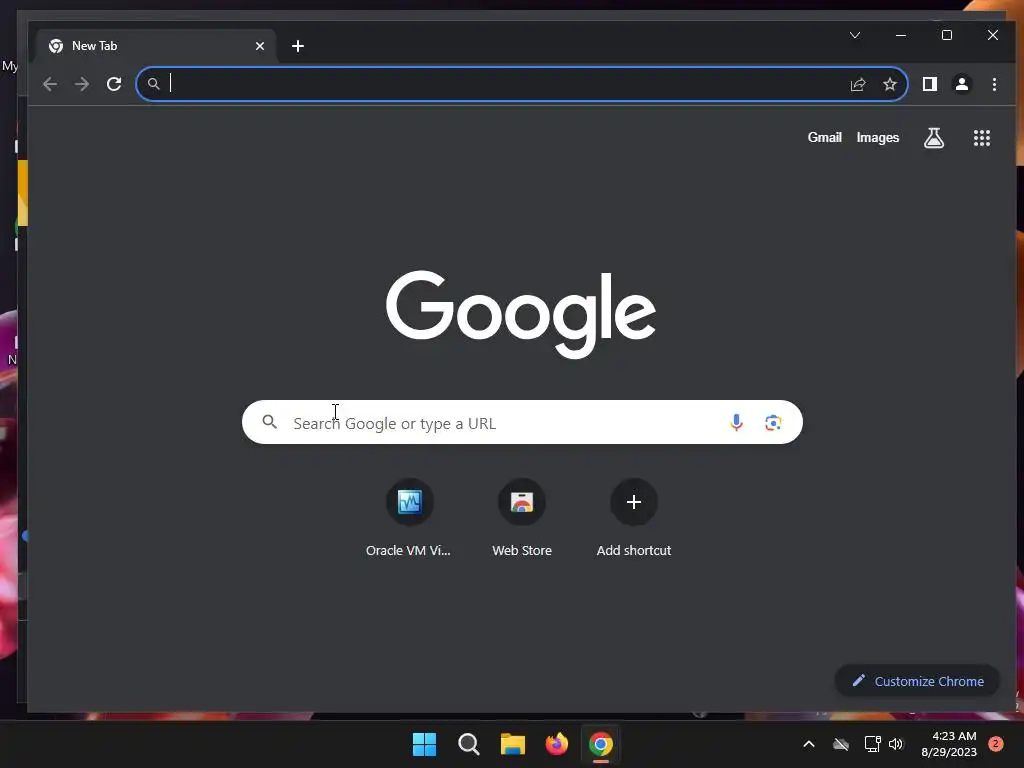Screen dimensions: 1024x768
Task: Open a new tab with the plus button
Action: click(x=298, y=46)
